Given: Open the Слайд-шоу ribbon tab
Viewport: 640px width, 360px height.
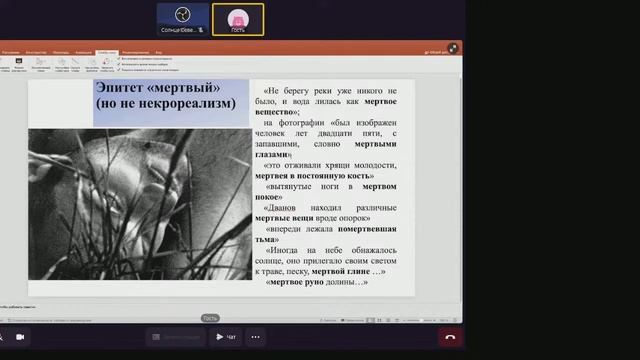Looking at the screenshot, I should coord(107,52).
